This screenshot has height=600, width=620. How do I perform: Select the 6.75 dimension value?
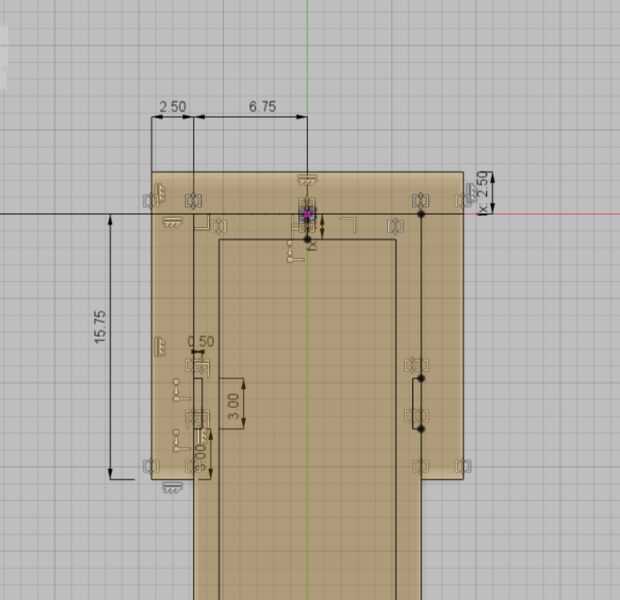tap(263, 106)
